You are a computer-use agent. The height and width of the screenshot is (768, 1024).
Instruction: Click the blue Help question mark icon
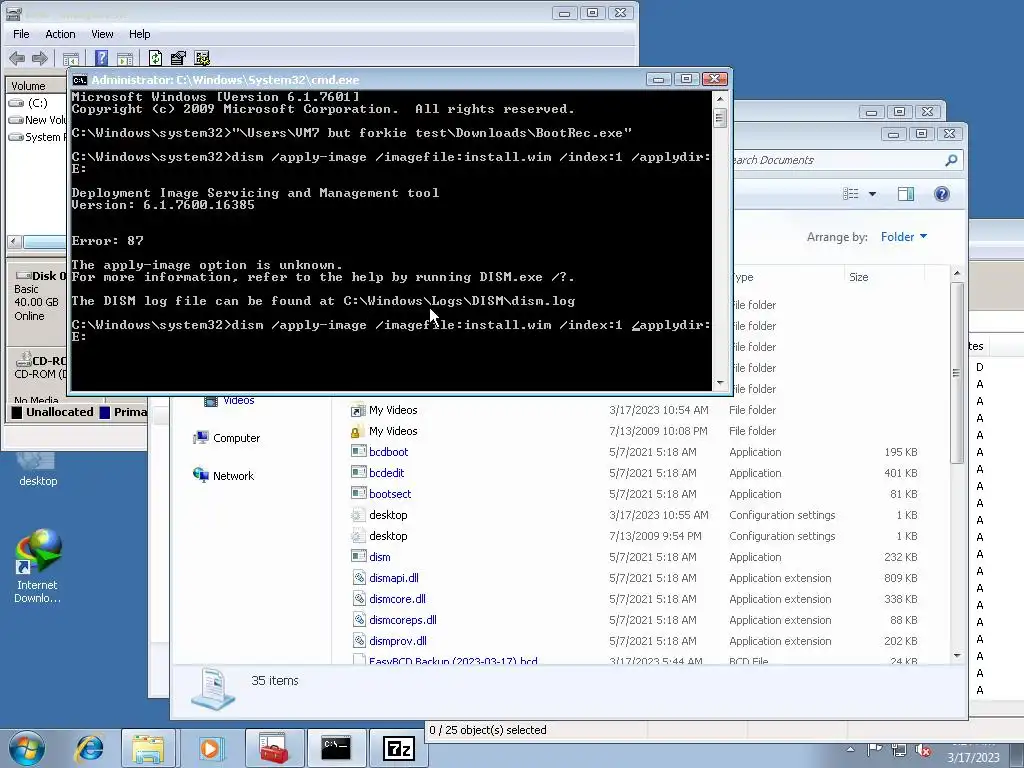(x=101, y=58)
